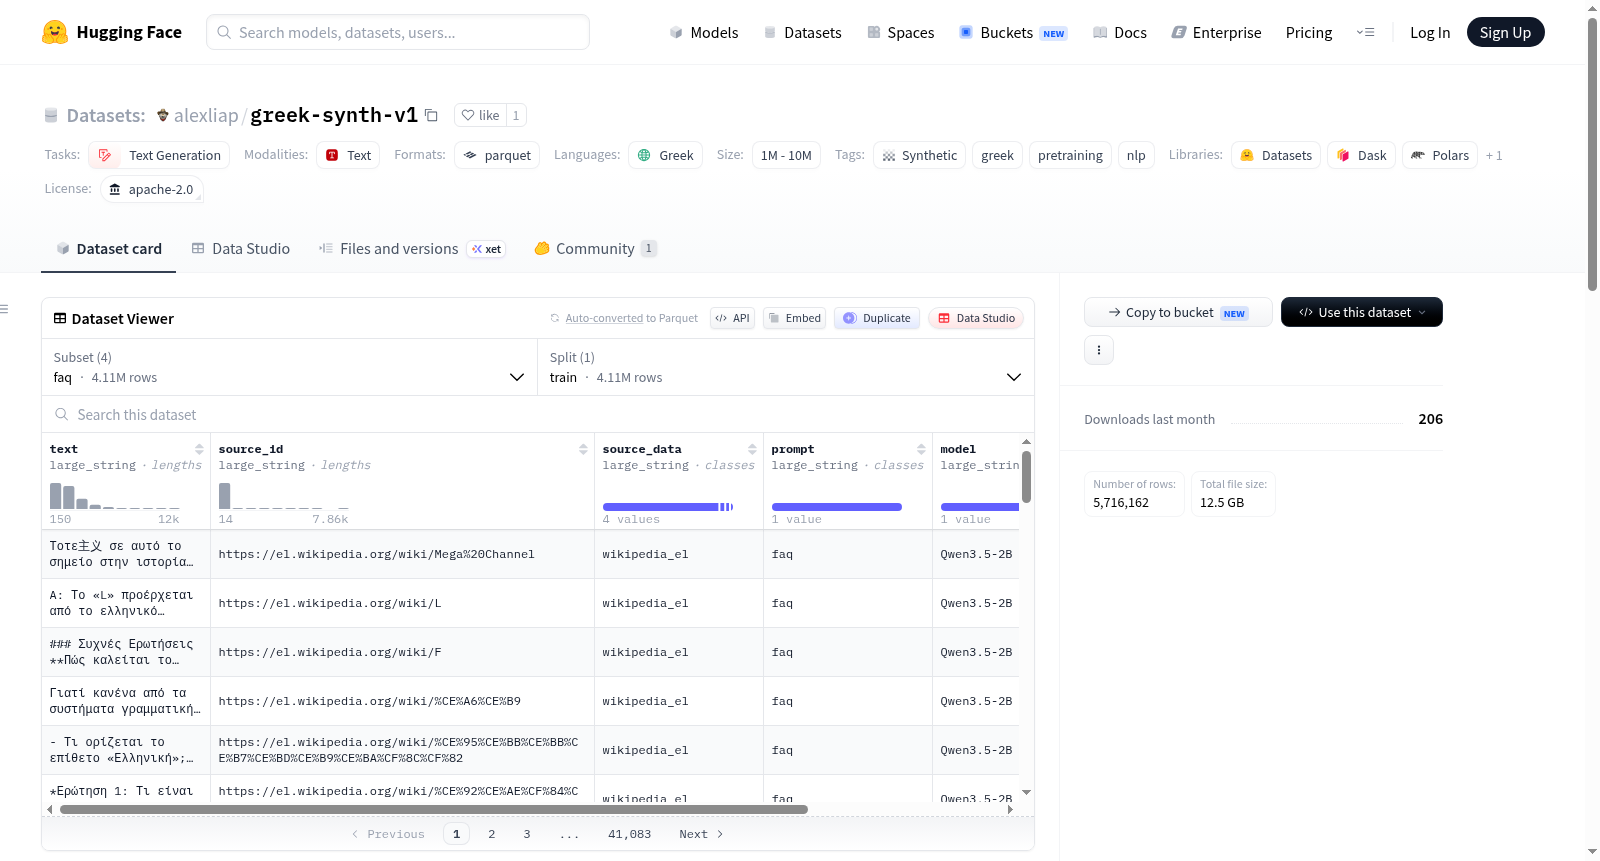This screenshot has width=1600, height=861.
Task: Click Copy to bucket button
Action: point(1178,312)
